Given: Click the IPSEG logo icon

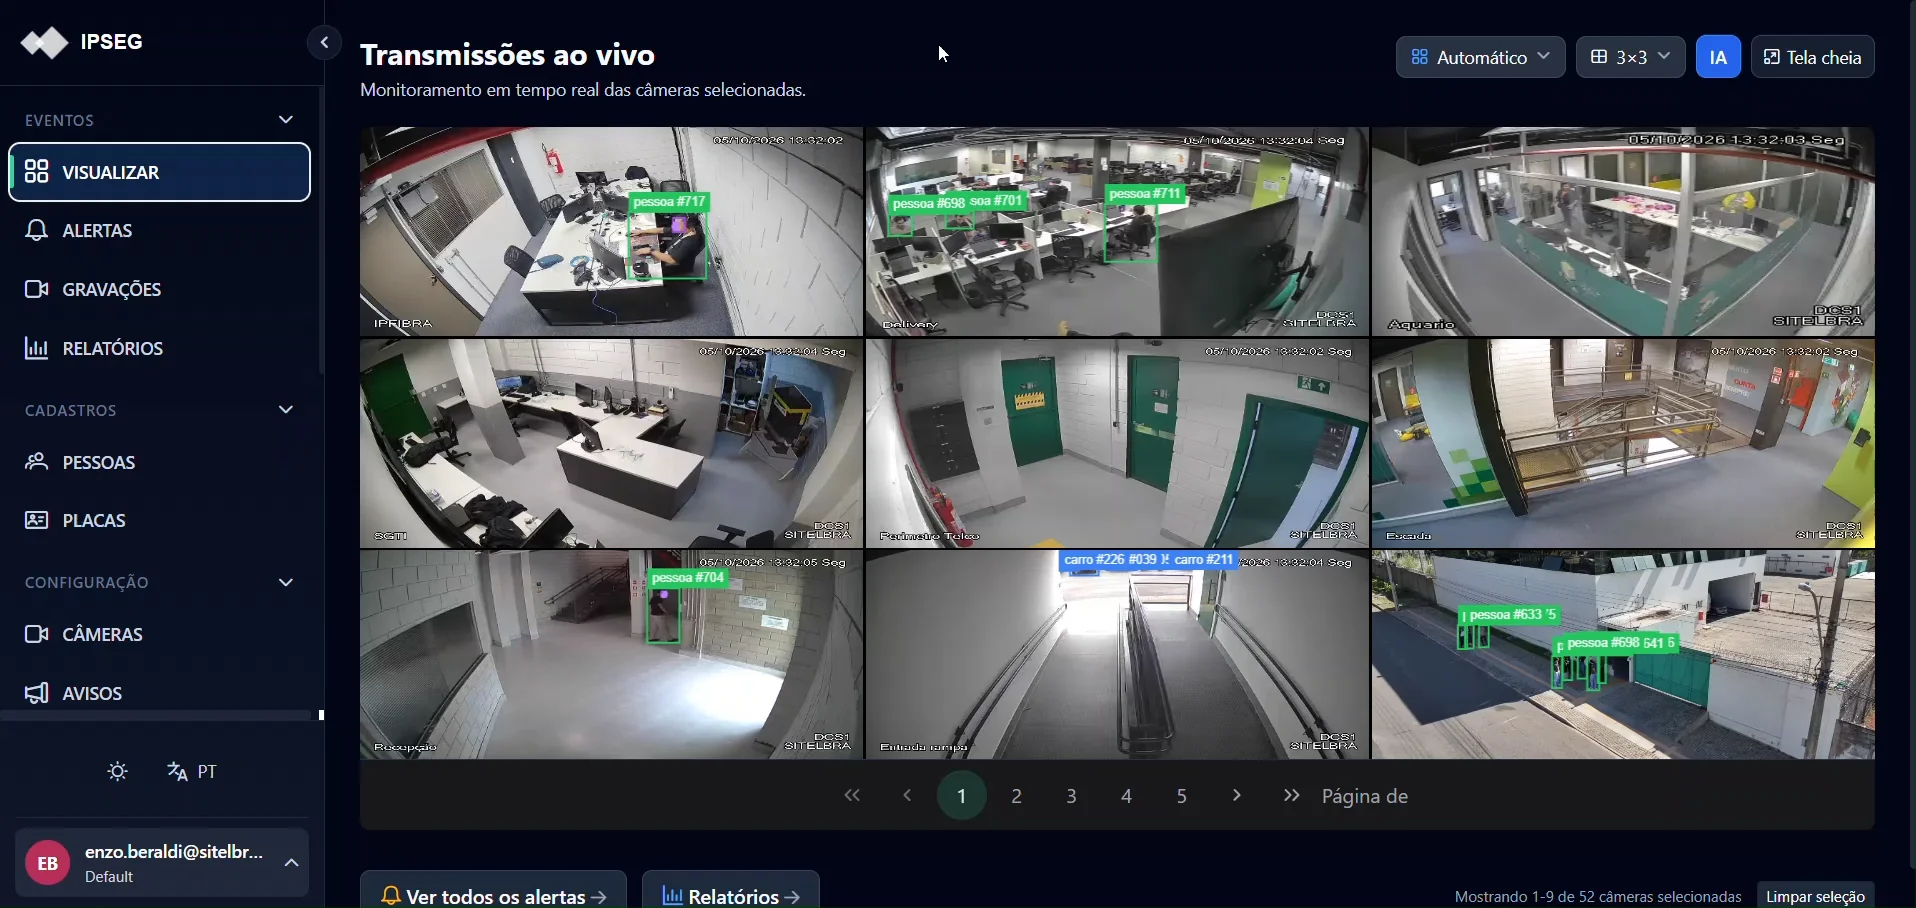Looking at the screenshot, I should [x=45, y=42].
